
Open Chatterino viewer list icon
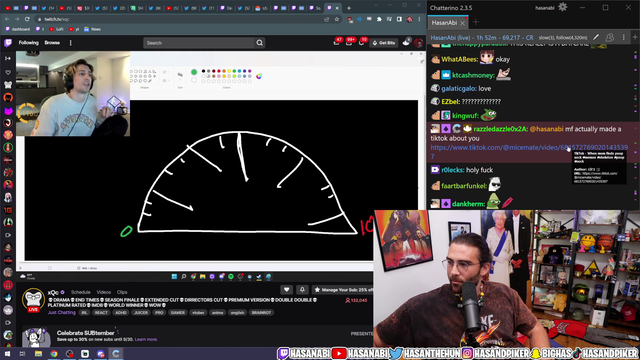click(x=609, y=37)
